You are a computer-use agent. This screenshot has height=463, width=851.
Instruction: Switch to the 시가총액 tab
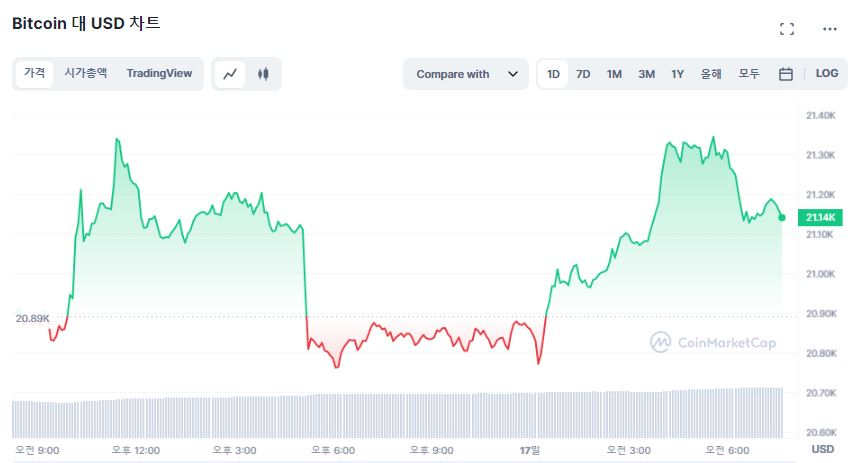(x=86, y=73)
